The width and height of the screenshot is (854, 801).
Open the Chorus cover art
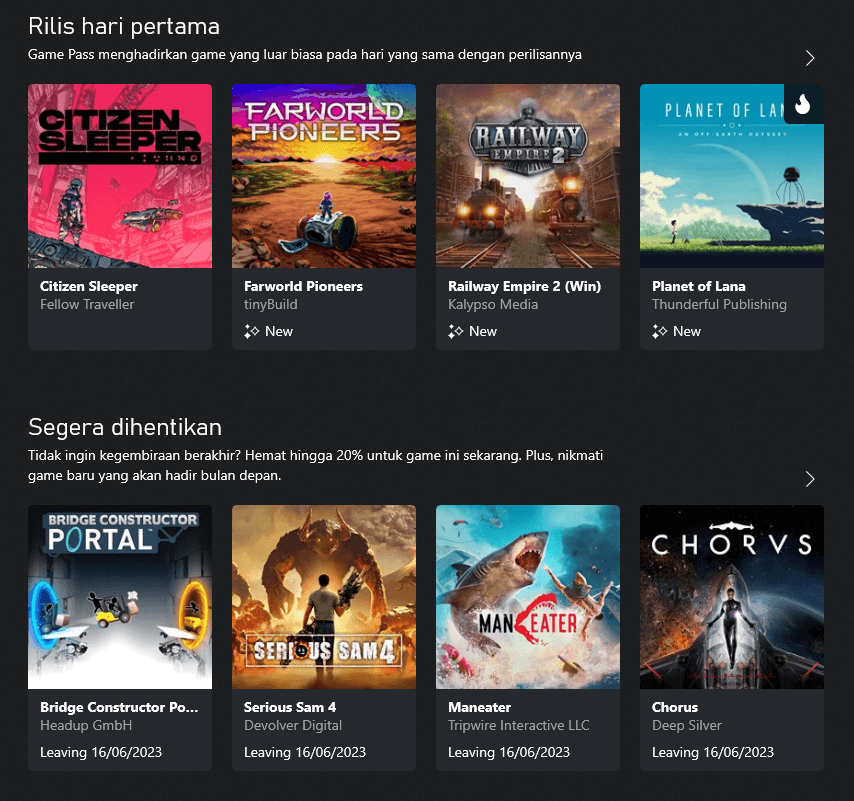732,597
